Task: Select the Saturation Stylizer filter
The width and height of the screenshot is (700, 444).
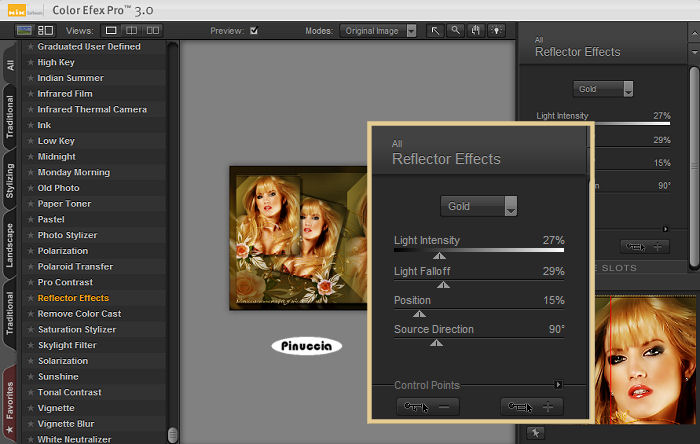Action: pos(77,329)
